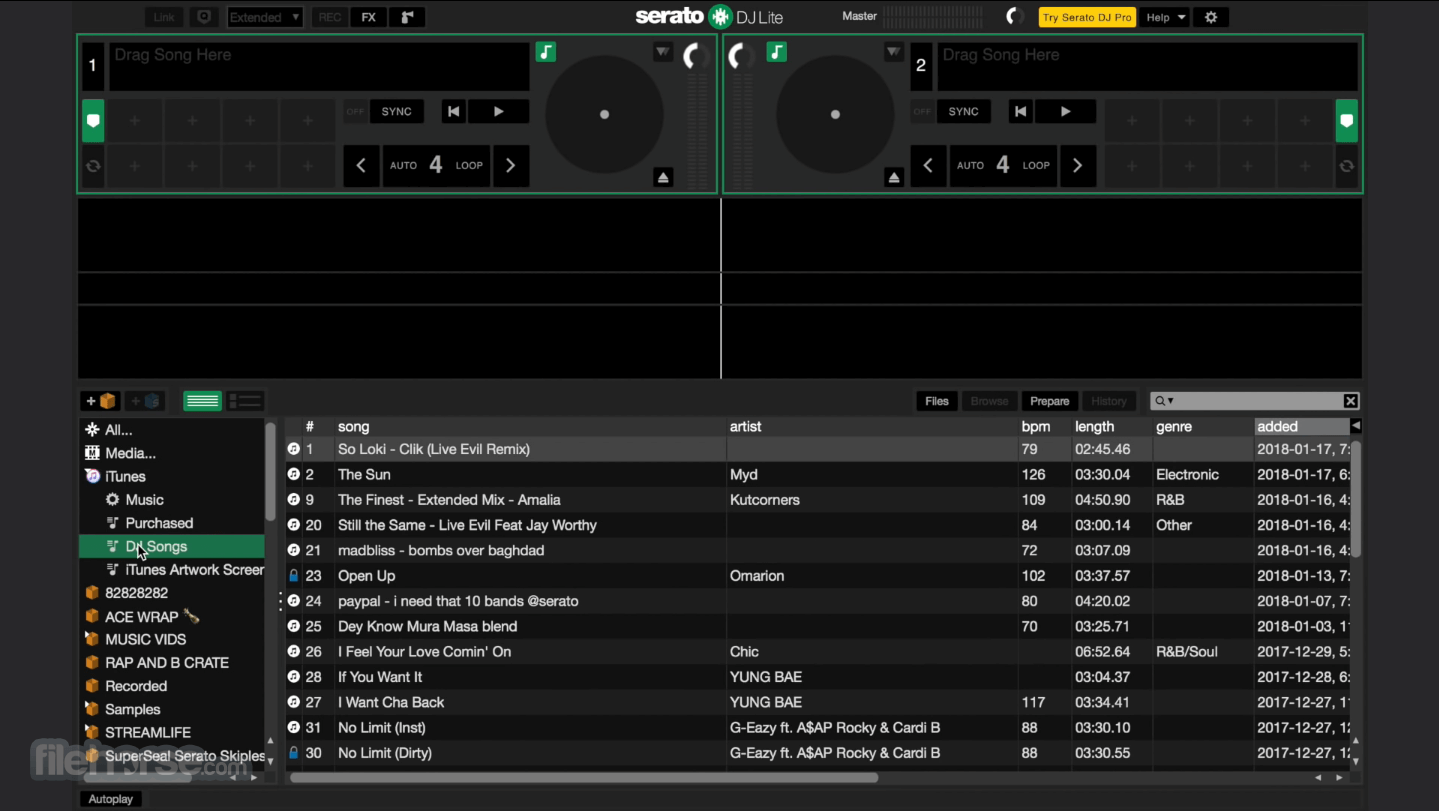Open the setup gear icon
Viewport: 1439px width, 811px height.
[1211, 17]
